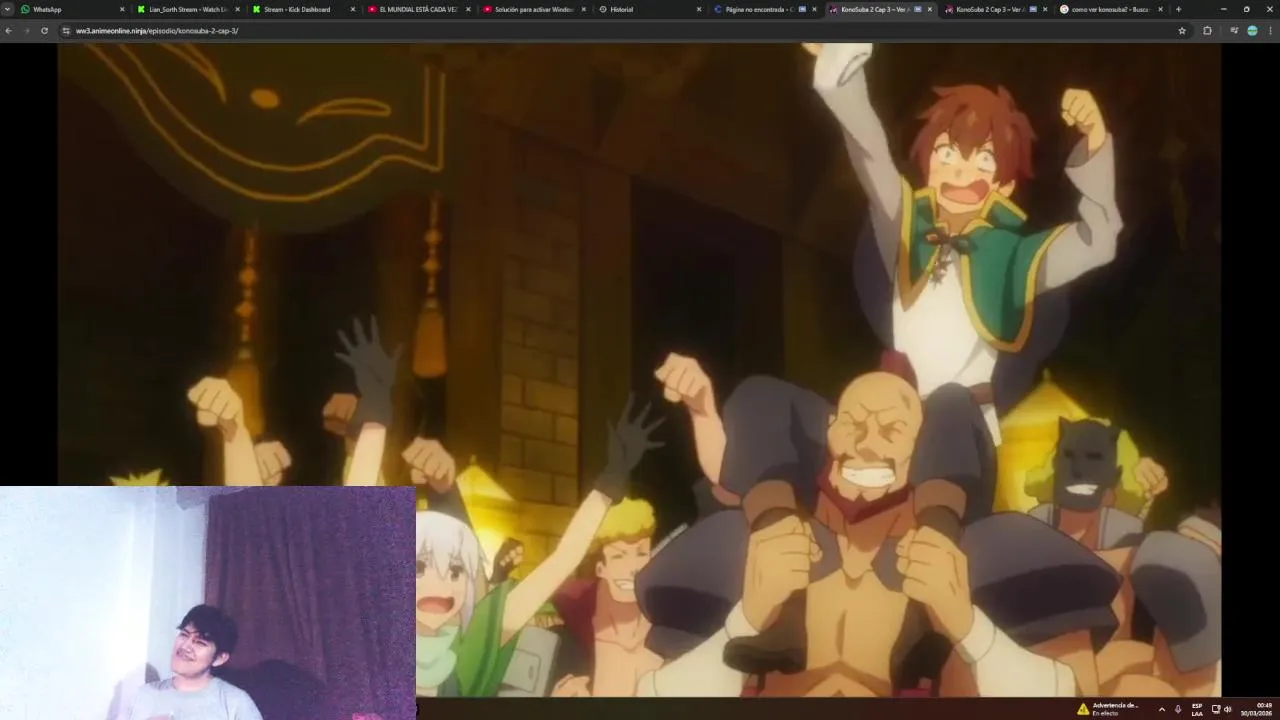Viewport: 1280px width, 720px height.
Task: Close the active KonoSuba 2 Cap 3 tab
Action: pos(930,9)
